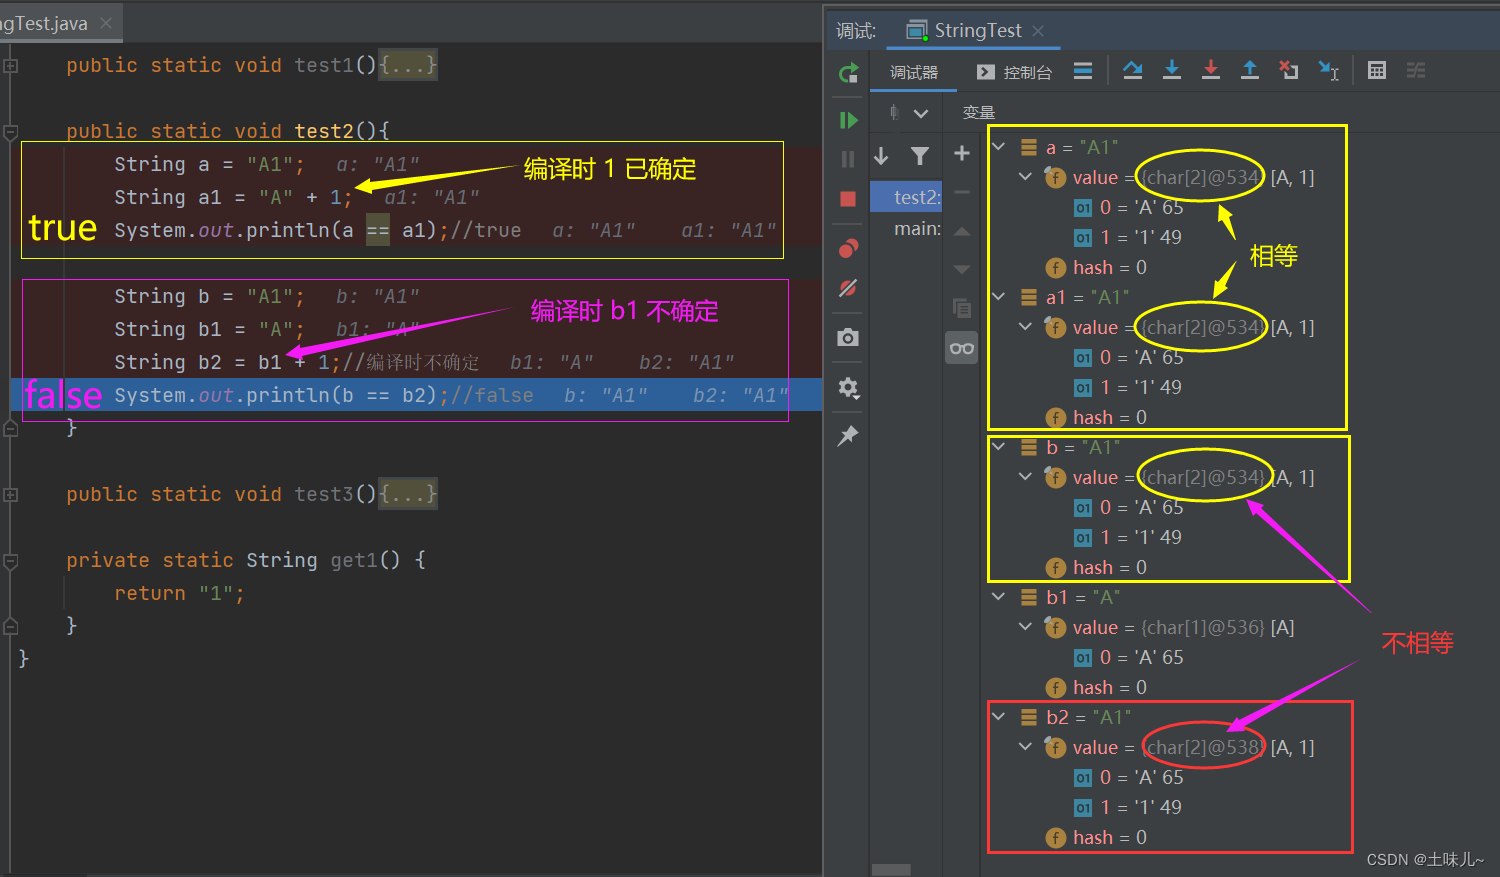Image resolution: width=1500 pixels, height=877 pixels.
Task: Select the hash = 0 row under b2
Action: pyautogui.click(x=1096, y=837)
